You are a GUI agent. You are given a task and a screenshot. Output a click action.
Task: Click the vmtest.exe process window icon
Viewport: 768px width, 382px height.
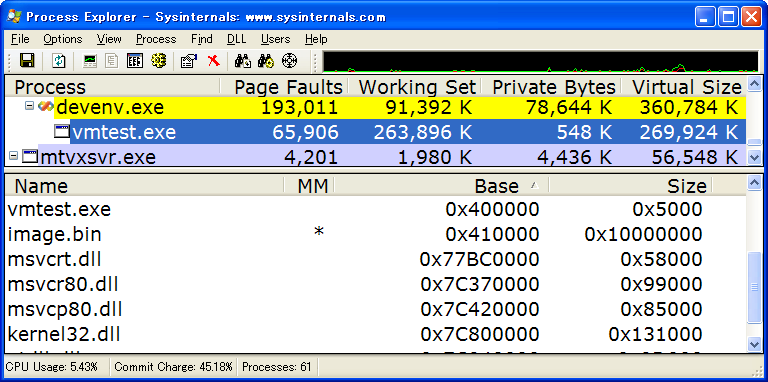61,131
